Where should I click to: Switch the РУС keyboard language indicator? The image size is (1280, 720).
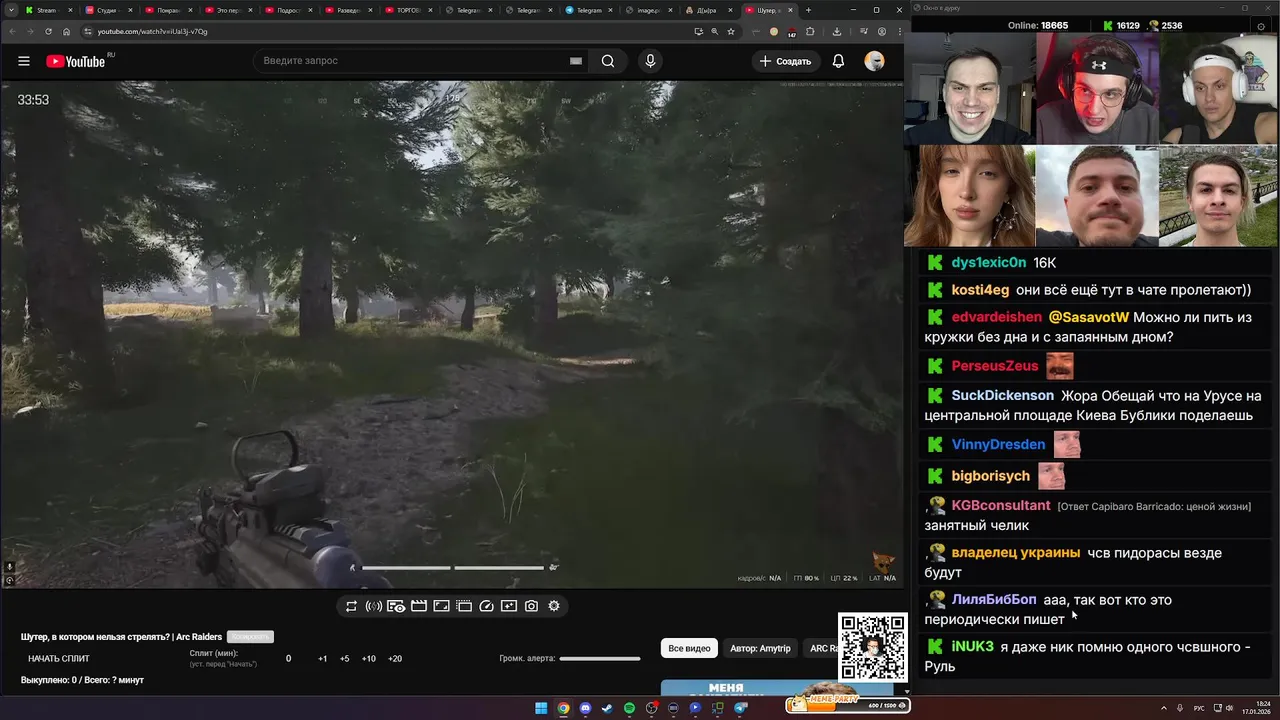1199,708
